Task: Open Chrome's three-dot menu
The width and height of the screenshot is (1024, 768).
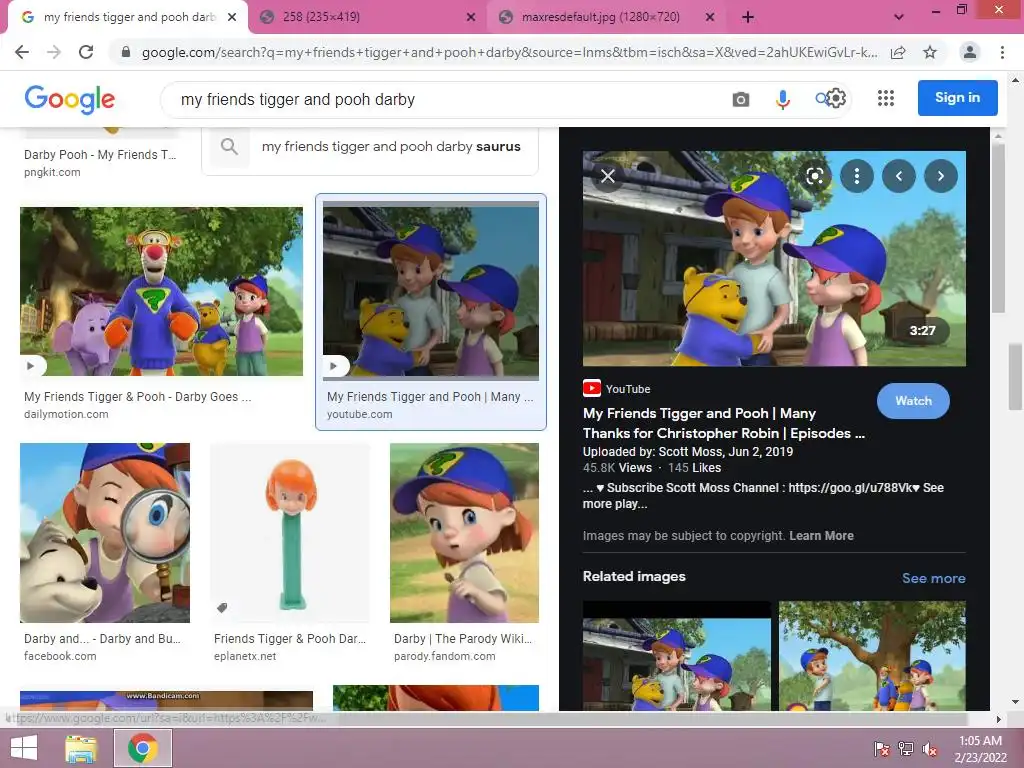Action: tap(1002, 52)
